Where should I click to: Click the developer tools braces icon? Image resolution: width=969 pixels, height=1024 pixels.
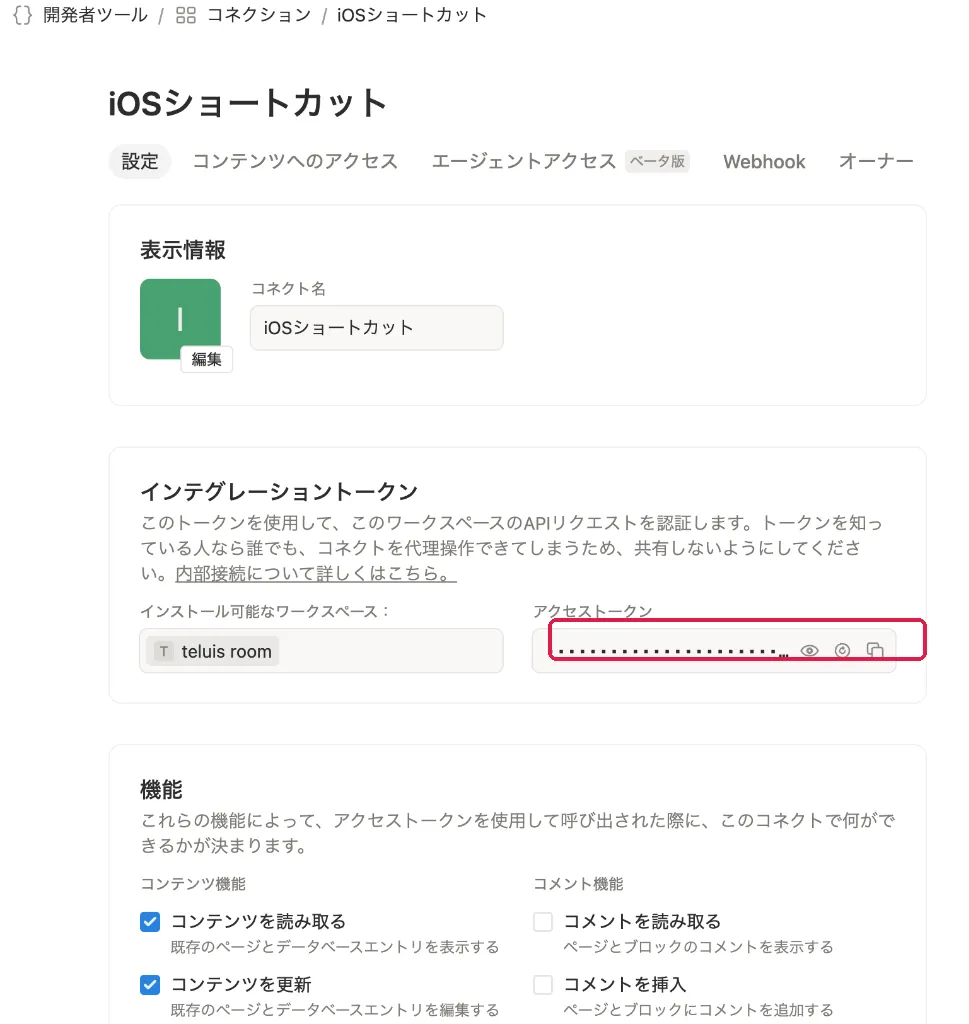pos(22,15)
